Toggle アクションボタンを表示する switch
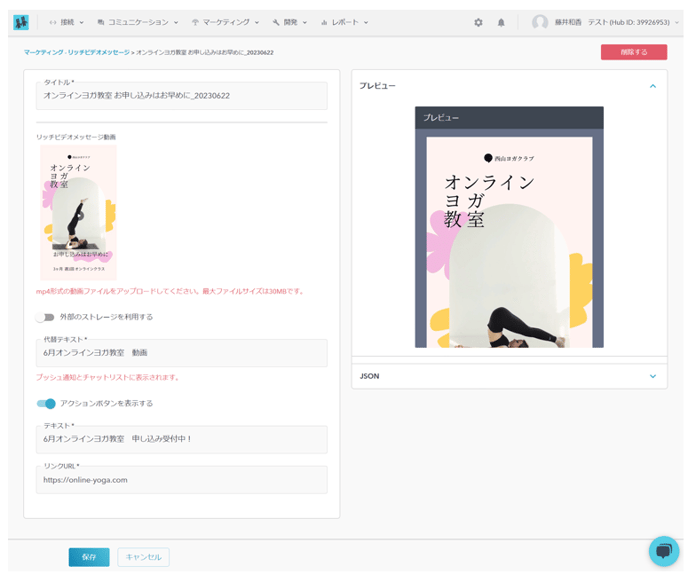This screenshot has height=574, width=688. 46,403
